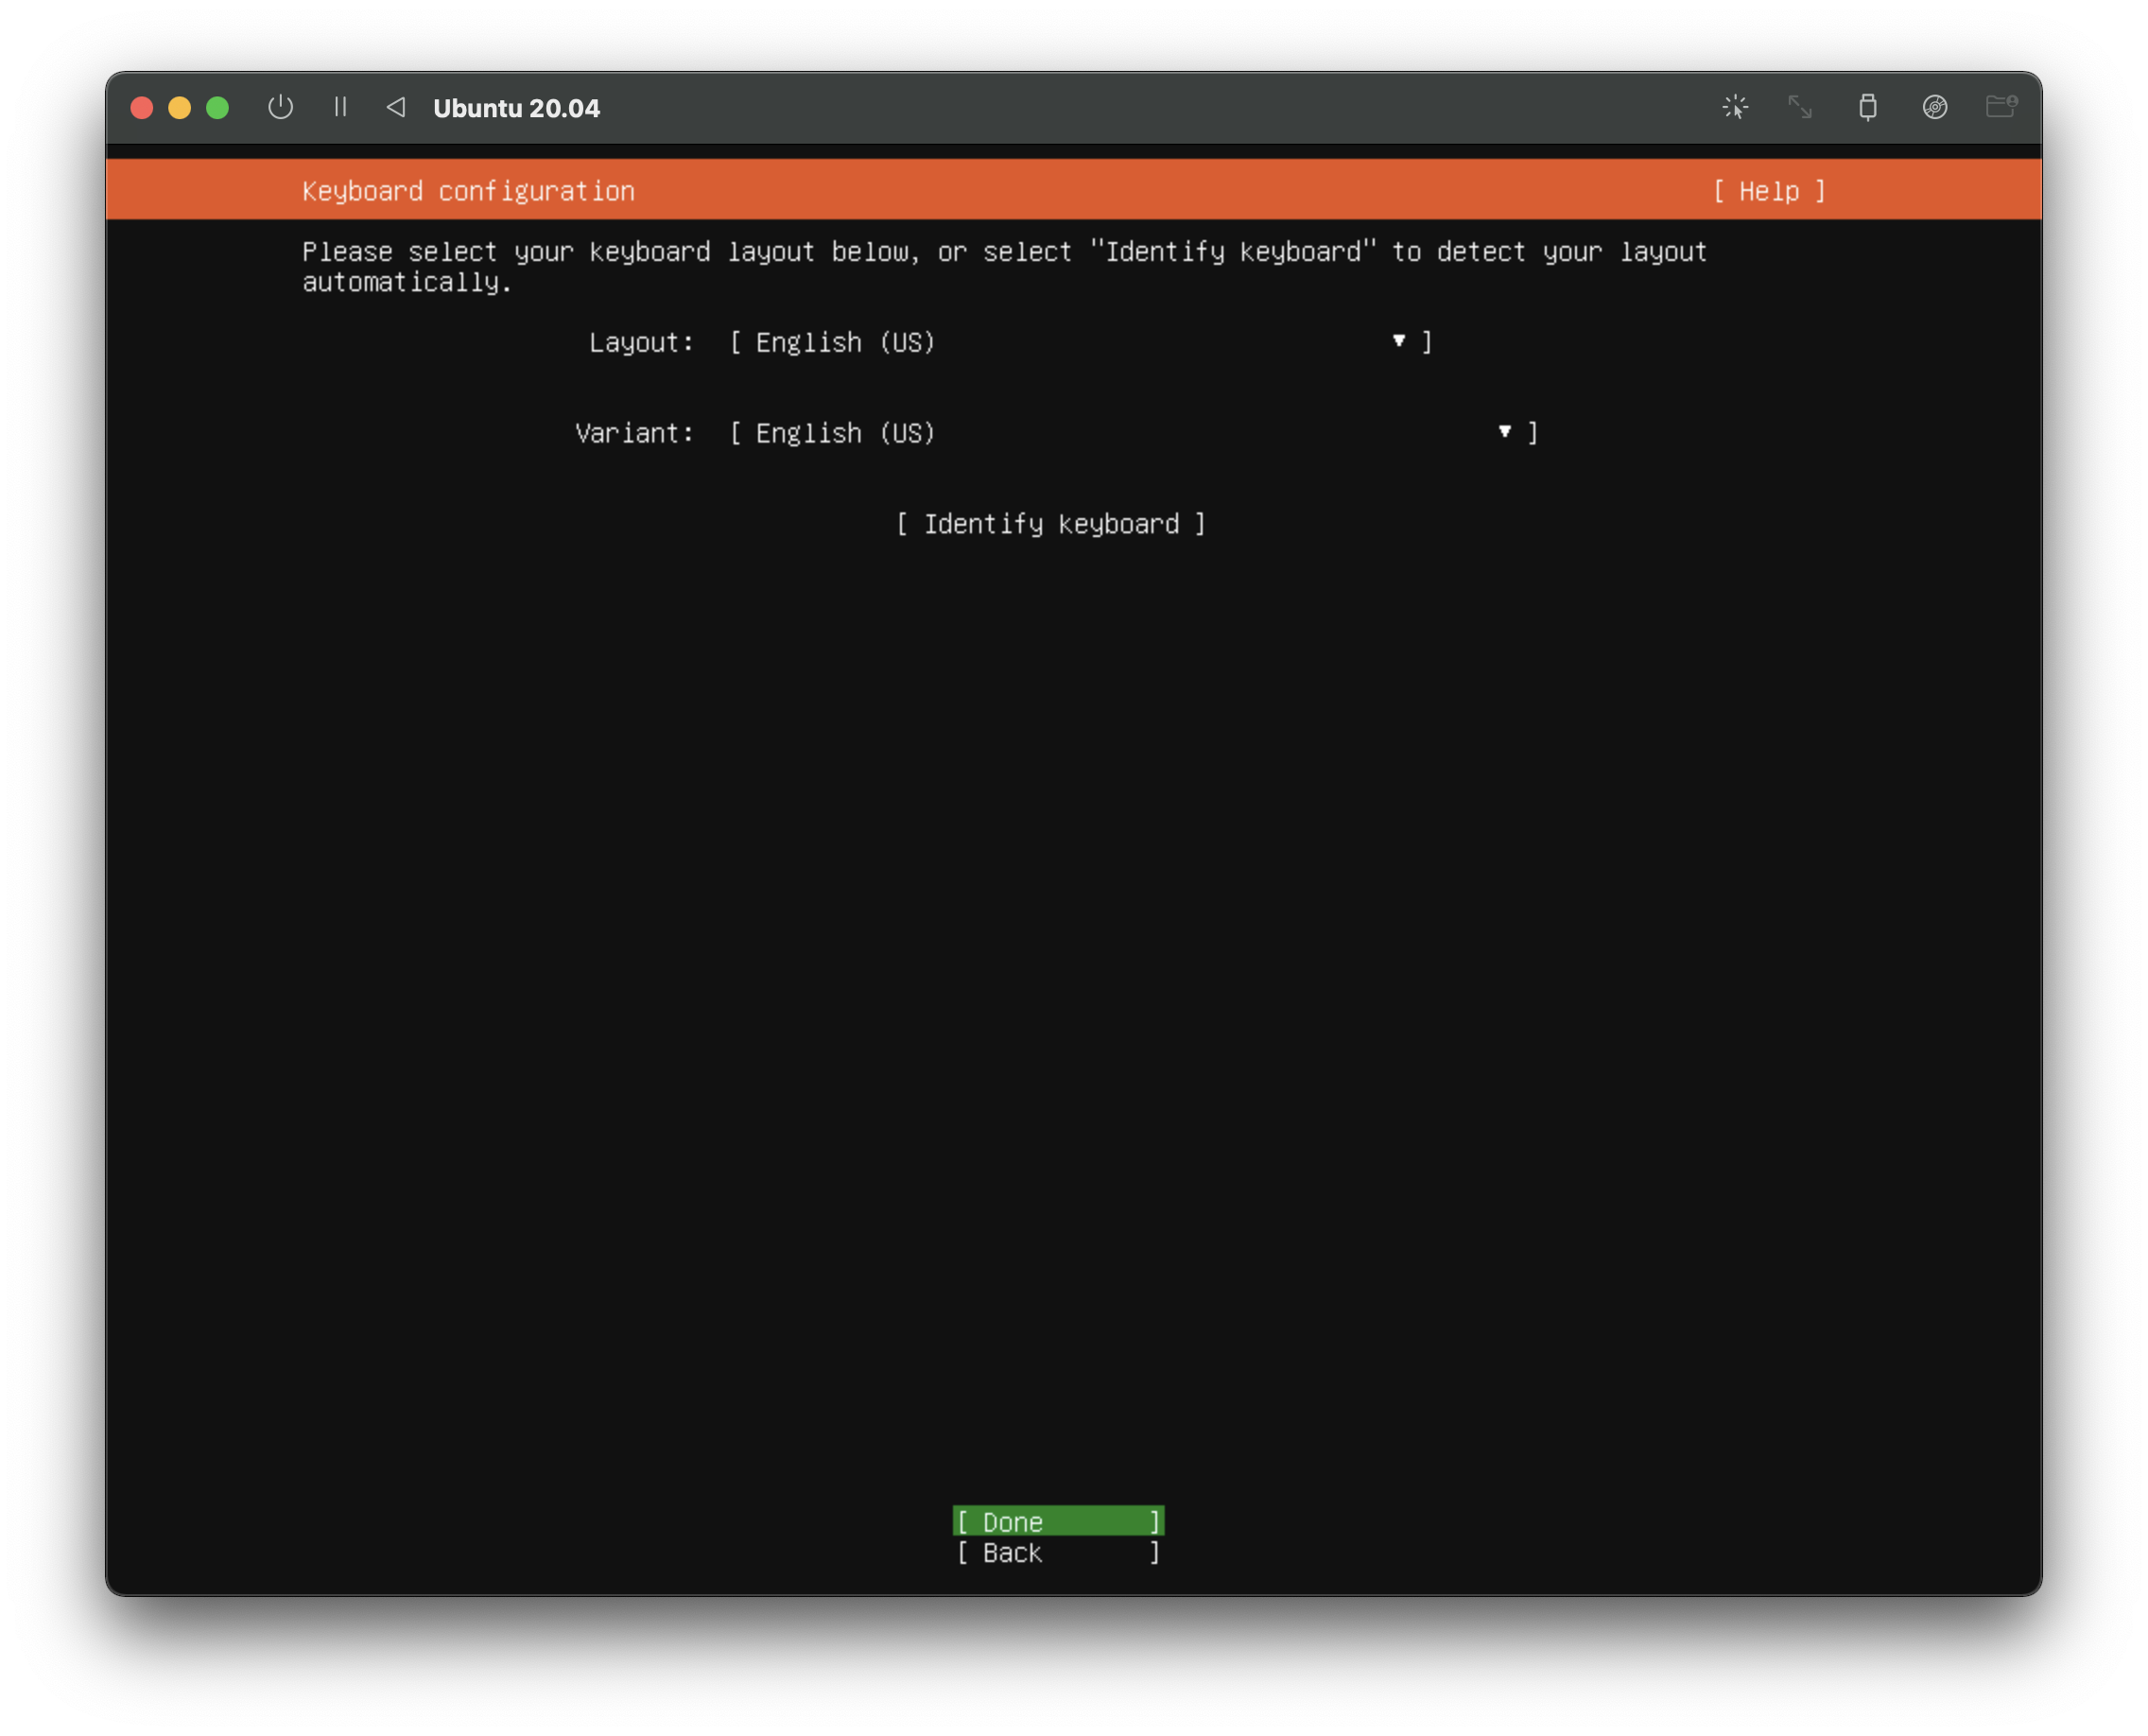This screenshot has height=1736, width=2148.
Task: Maximize the window with green button
Action: tap(217, 108)
